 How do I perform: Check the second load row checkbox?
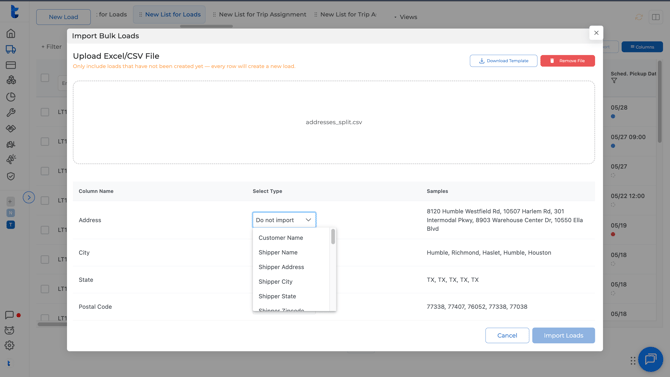[45, 141]
